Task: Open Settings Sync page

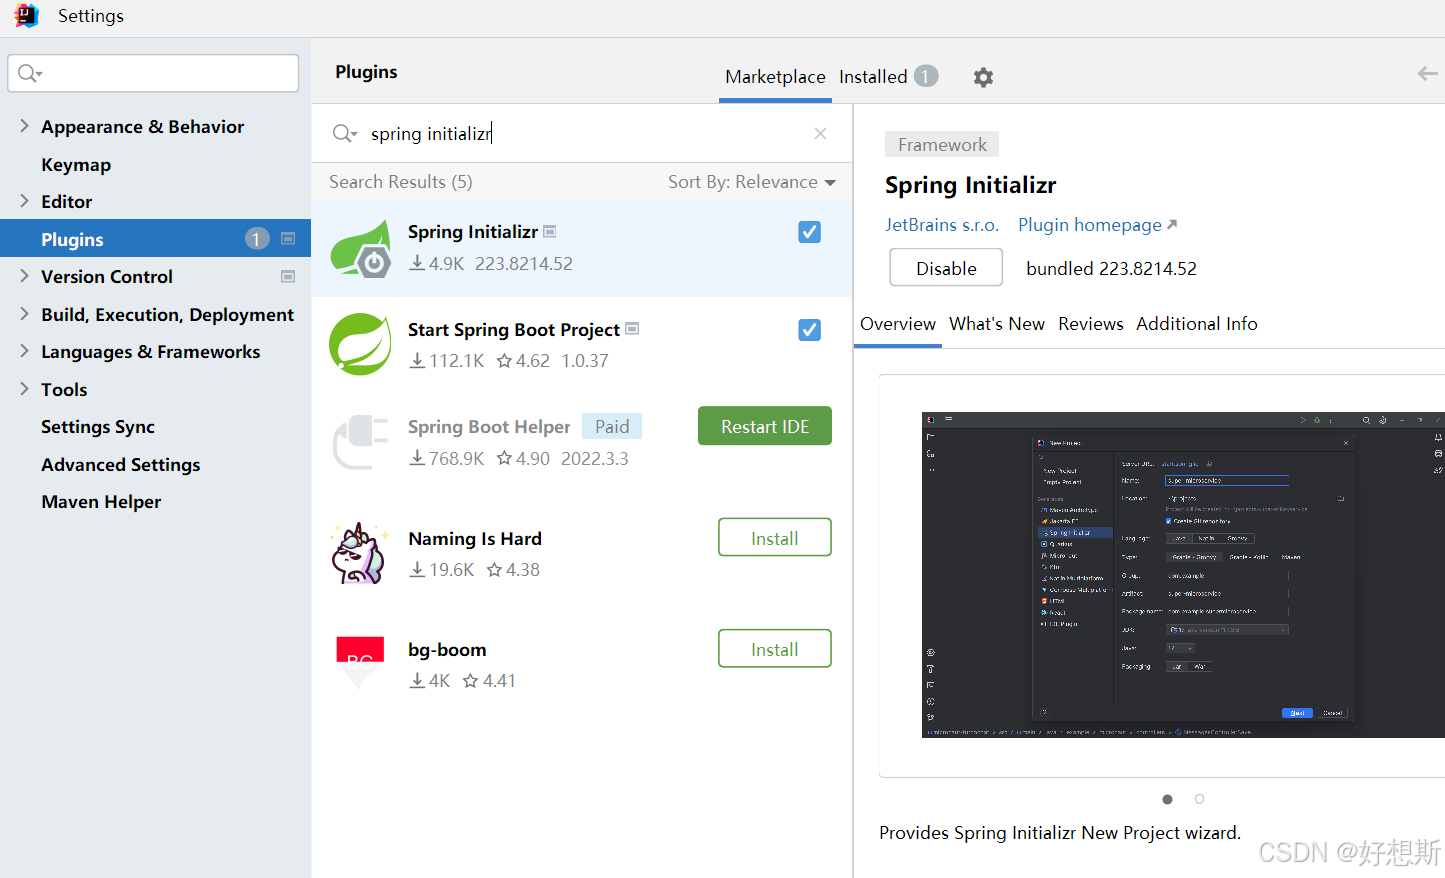Action: (x=98, y=426)
